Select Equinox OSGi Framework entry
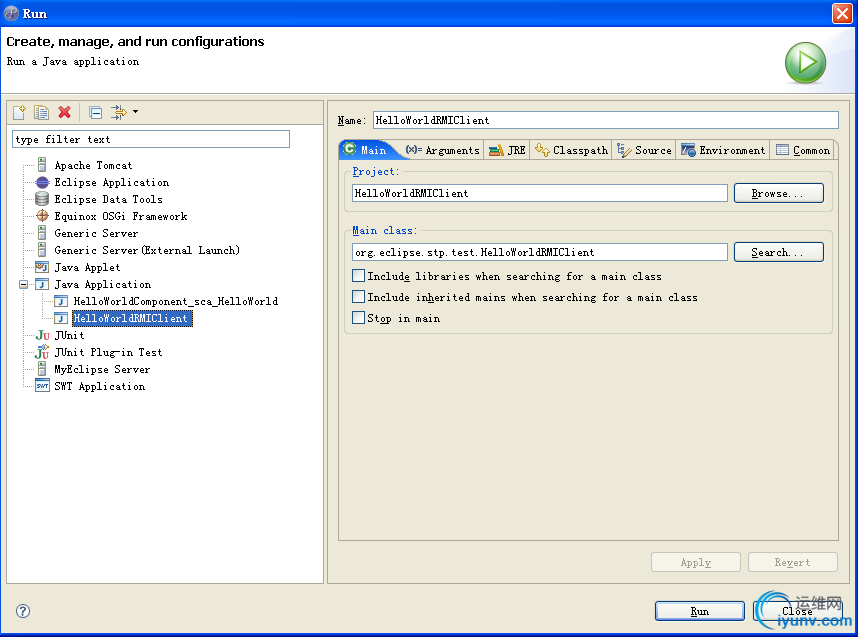The height and width of the screenshot is (637, 858). (120, 216)
